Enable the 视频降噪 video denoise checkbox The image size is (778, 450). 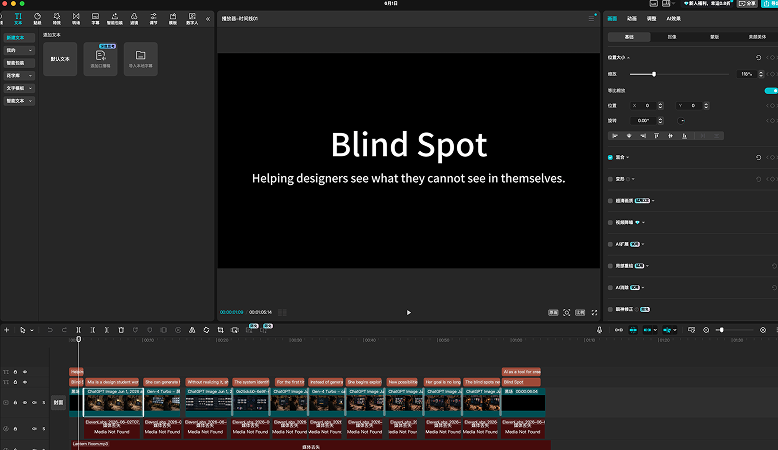coord(610,222)
